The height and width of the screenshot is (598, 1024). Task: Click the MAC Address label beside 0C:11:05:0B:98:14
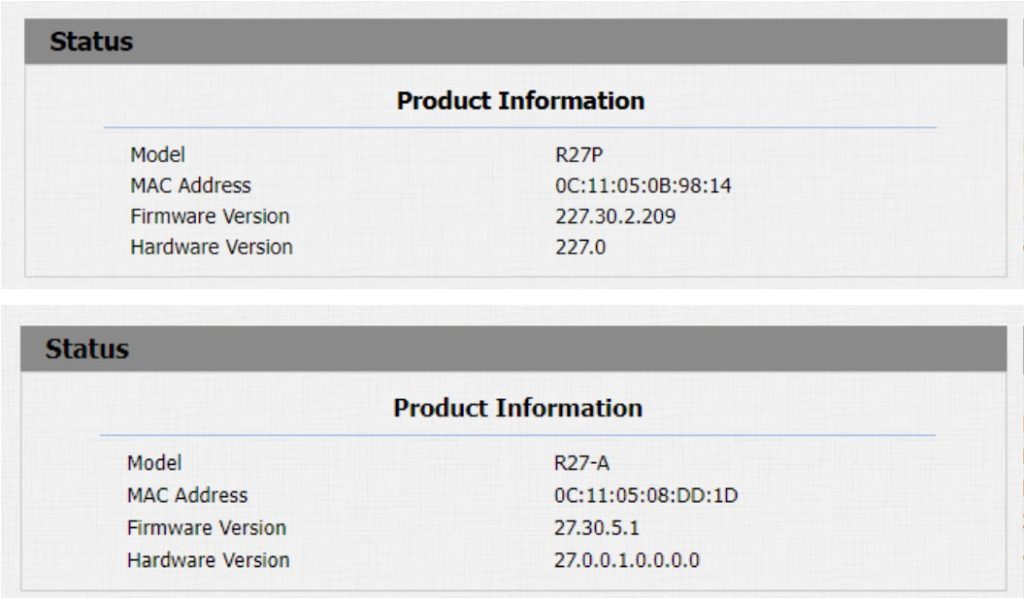(x=190, y=185)
